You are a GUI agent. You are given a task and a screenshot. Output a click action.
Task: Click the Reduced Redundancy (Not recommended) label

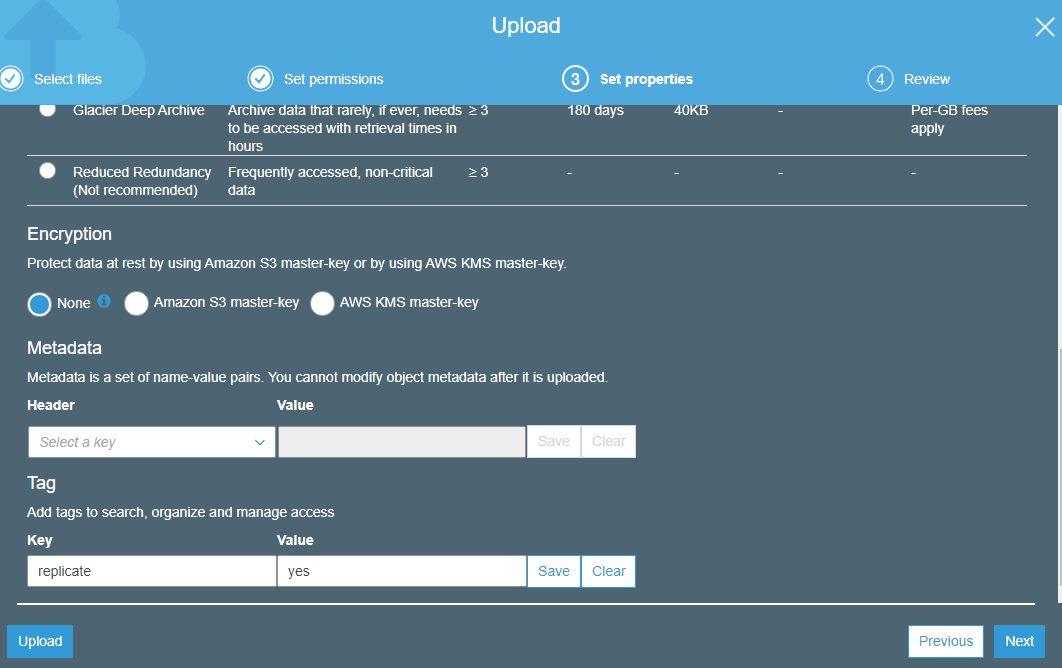coord(142,181)
